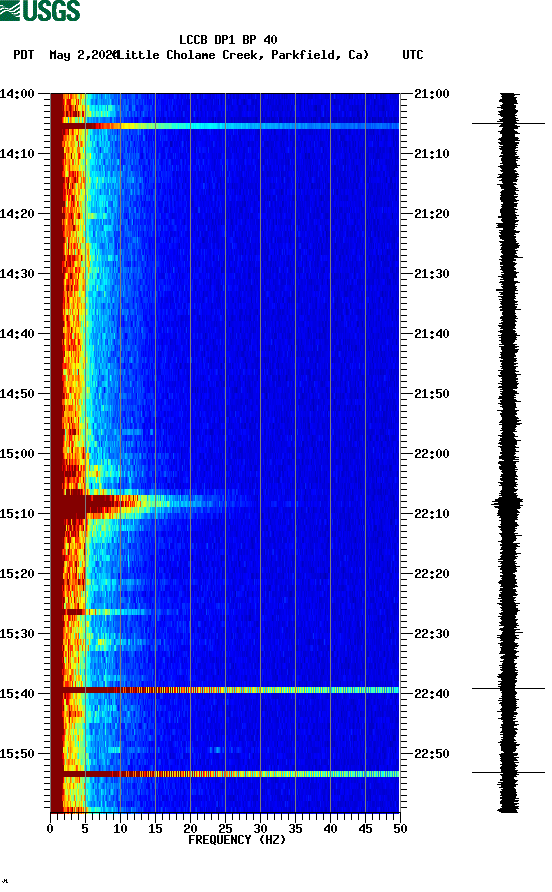Select the title text 'LCCB DP1 BP 40'
552x892 pixels.
click(x=228, y=40)
